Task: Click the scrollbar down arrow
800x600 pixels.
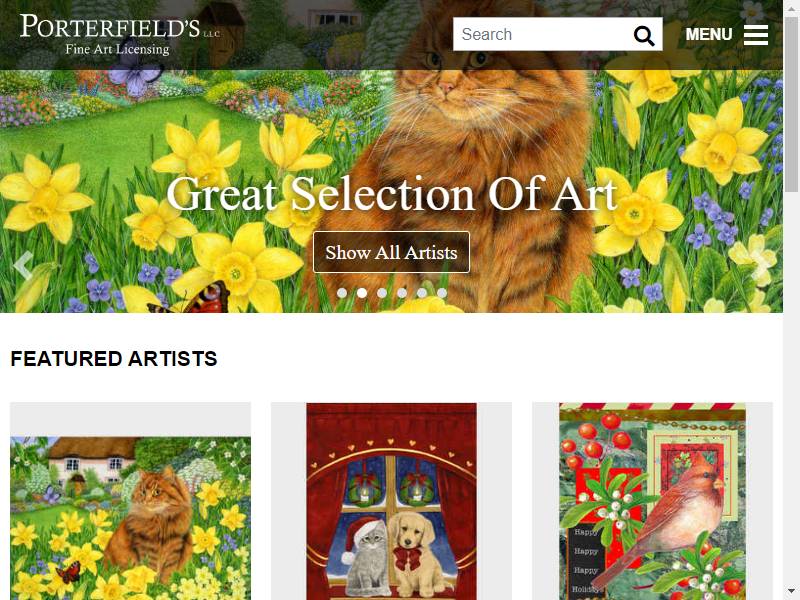Action: [791, 592]
